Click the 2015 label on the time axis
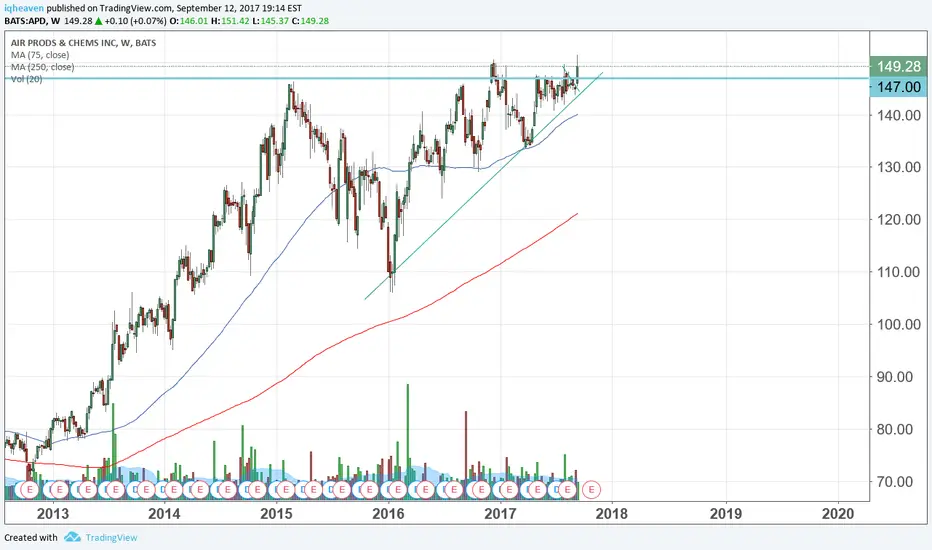Image resolution: width=932 pixels, height=550 pixels. [x=276, y=513]
